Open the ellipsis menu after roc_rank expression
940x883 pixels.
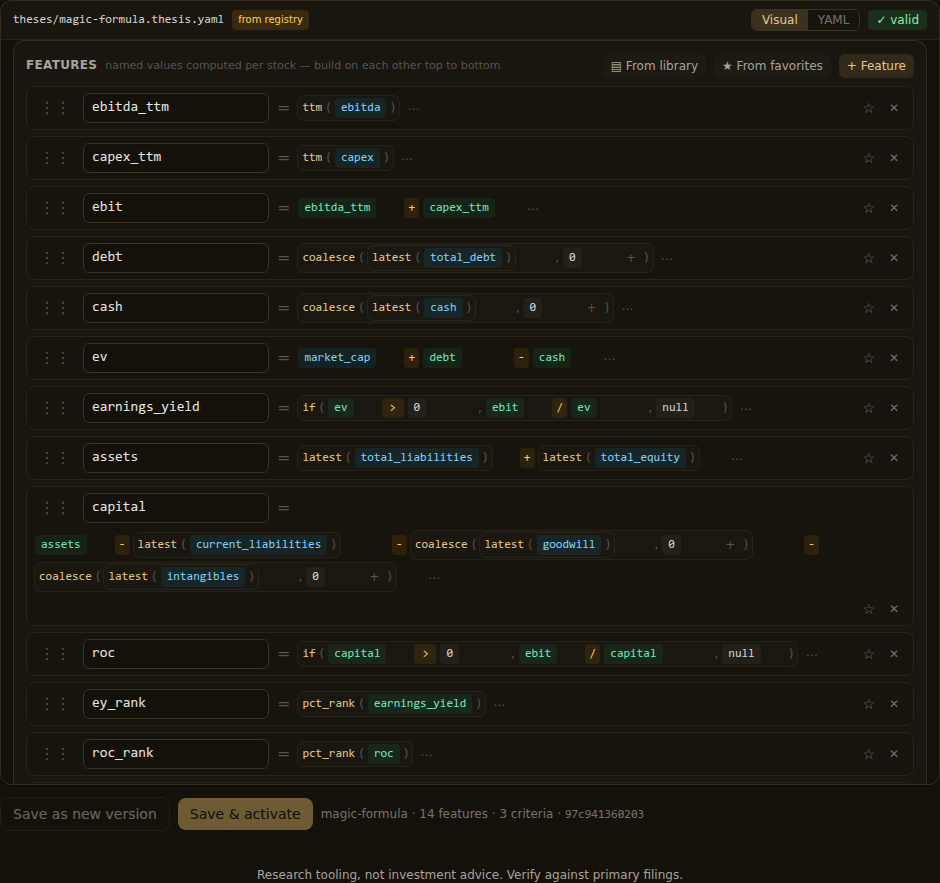[x=426, y=755]
